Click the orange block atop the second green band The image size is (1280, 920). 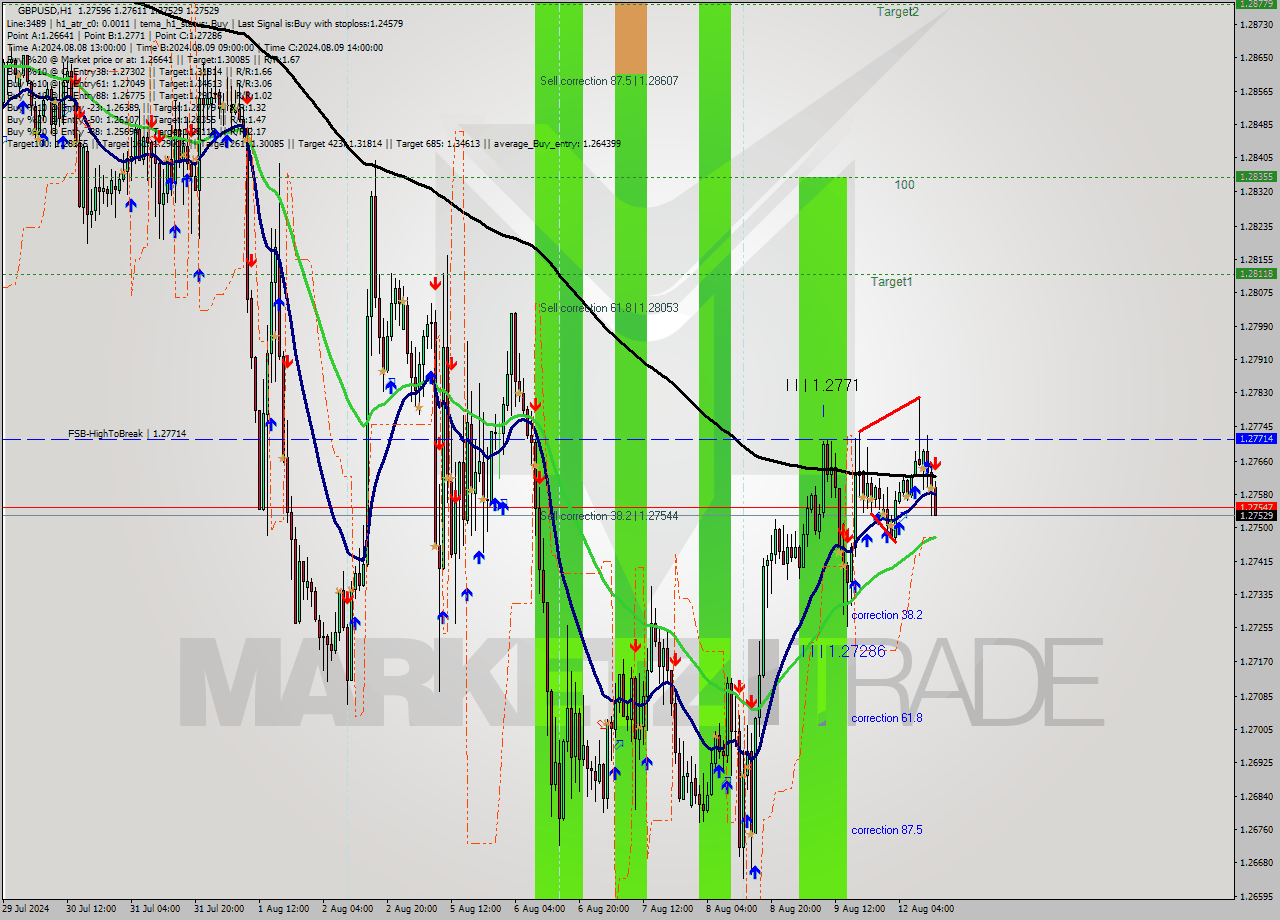[630, 37]
